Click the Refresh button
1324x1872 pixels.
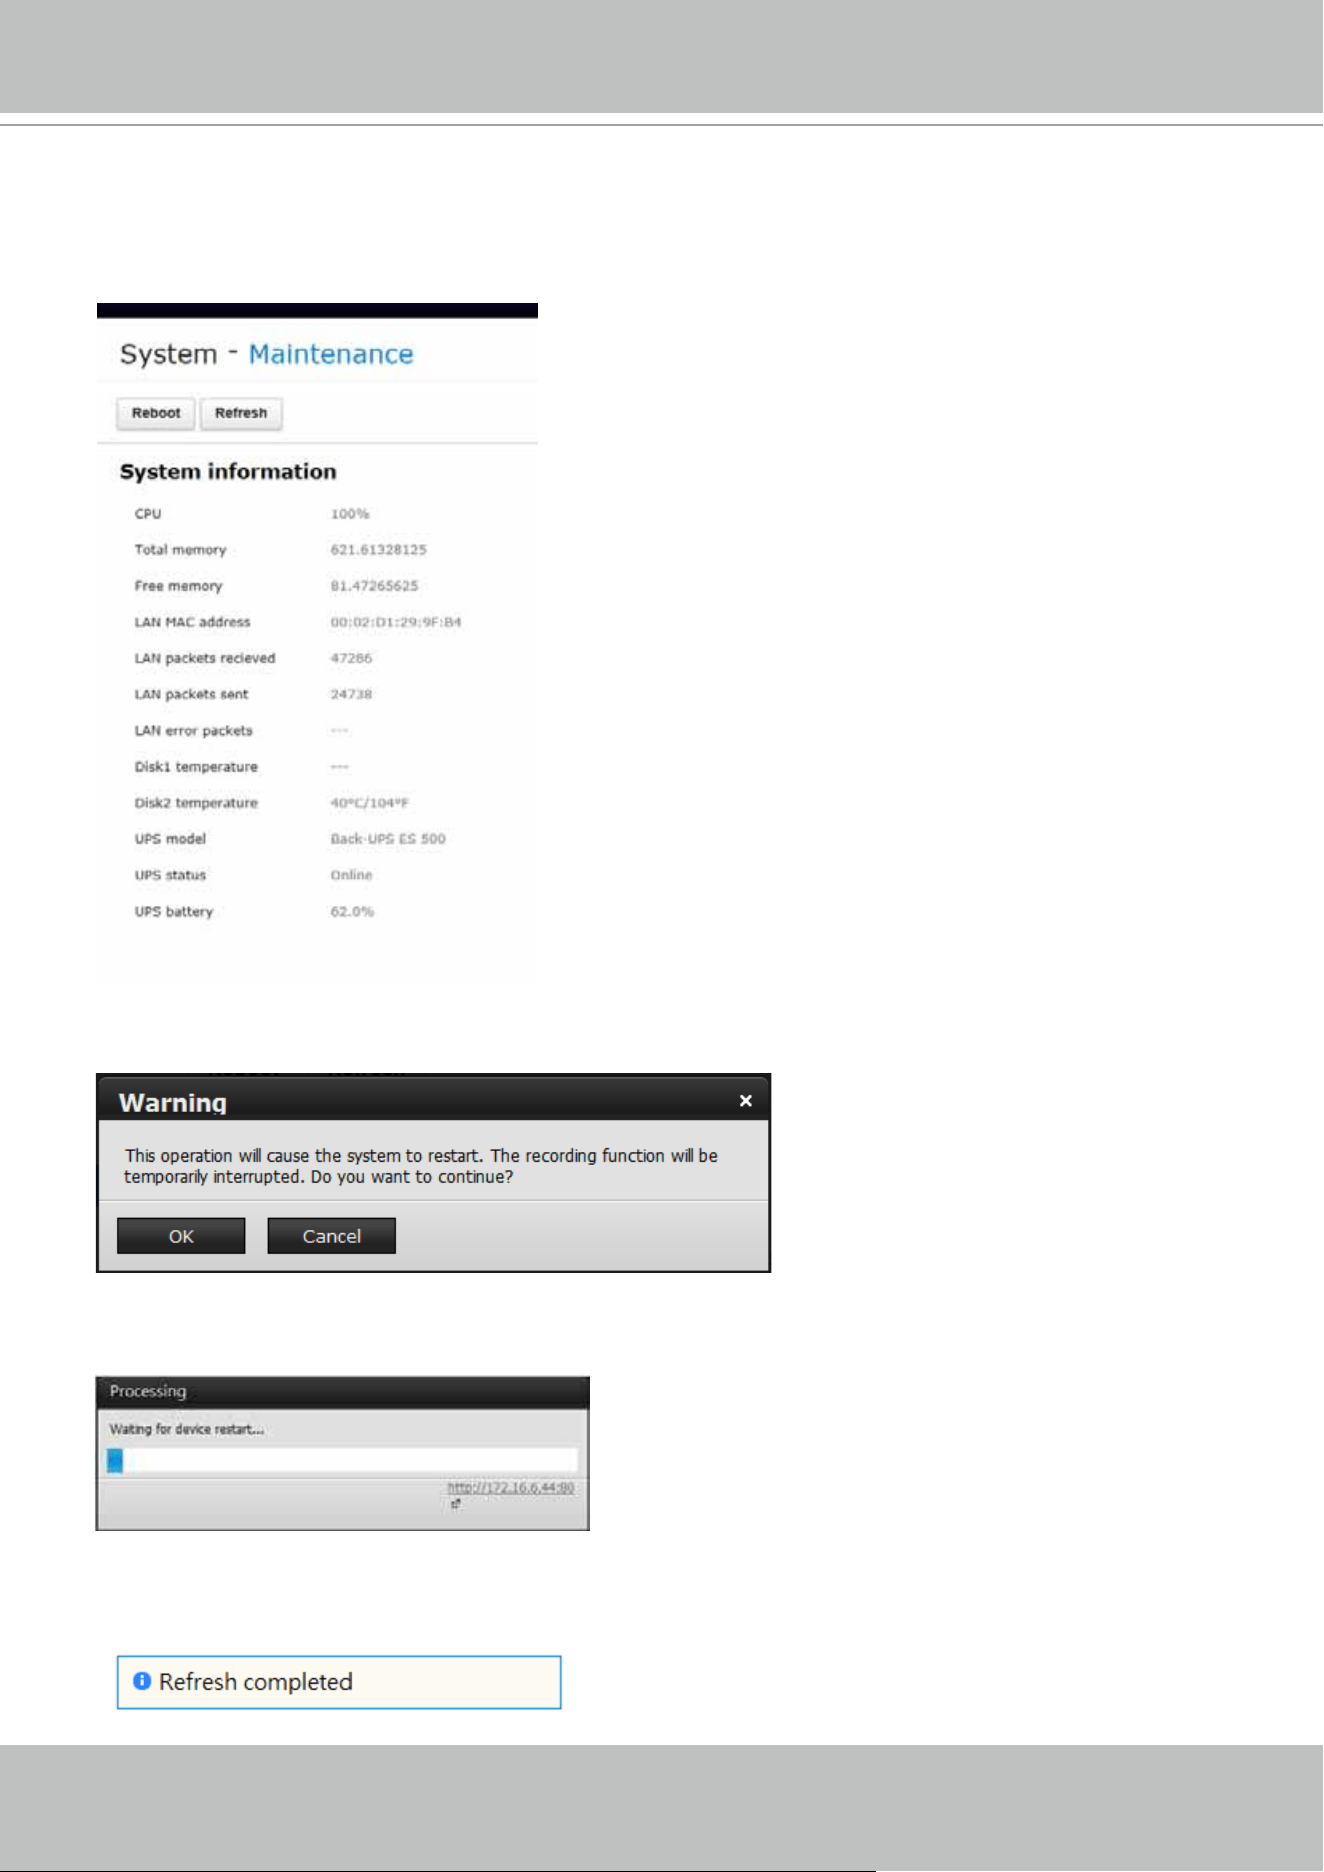pyautogui.click(x=241, y=413)
